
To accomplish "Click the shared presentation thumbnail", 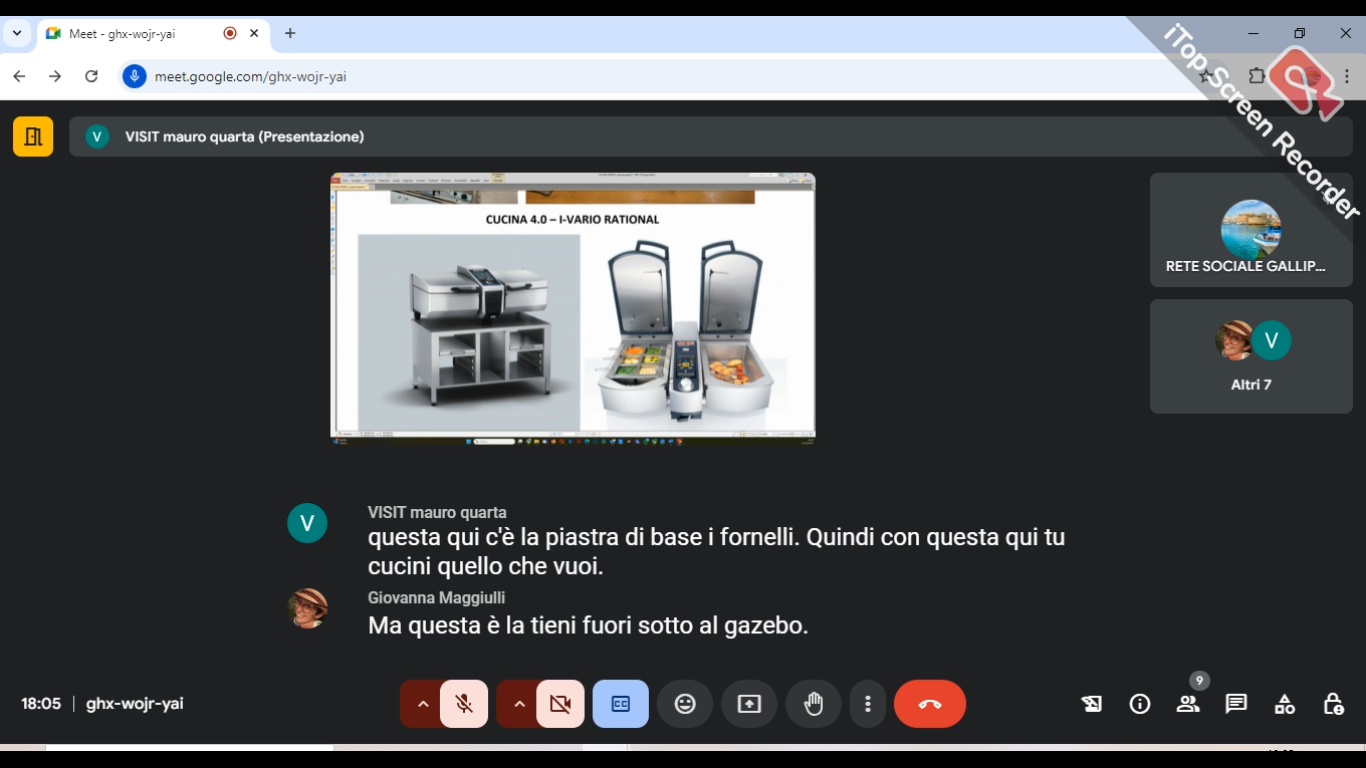I will (x=573, y=308).
